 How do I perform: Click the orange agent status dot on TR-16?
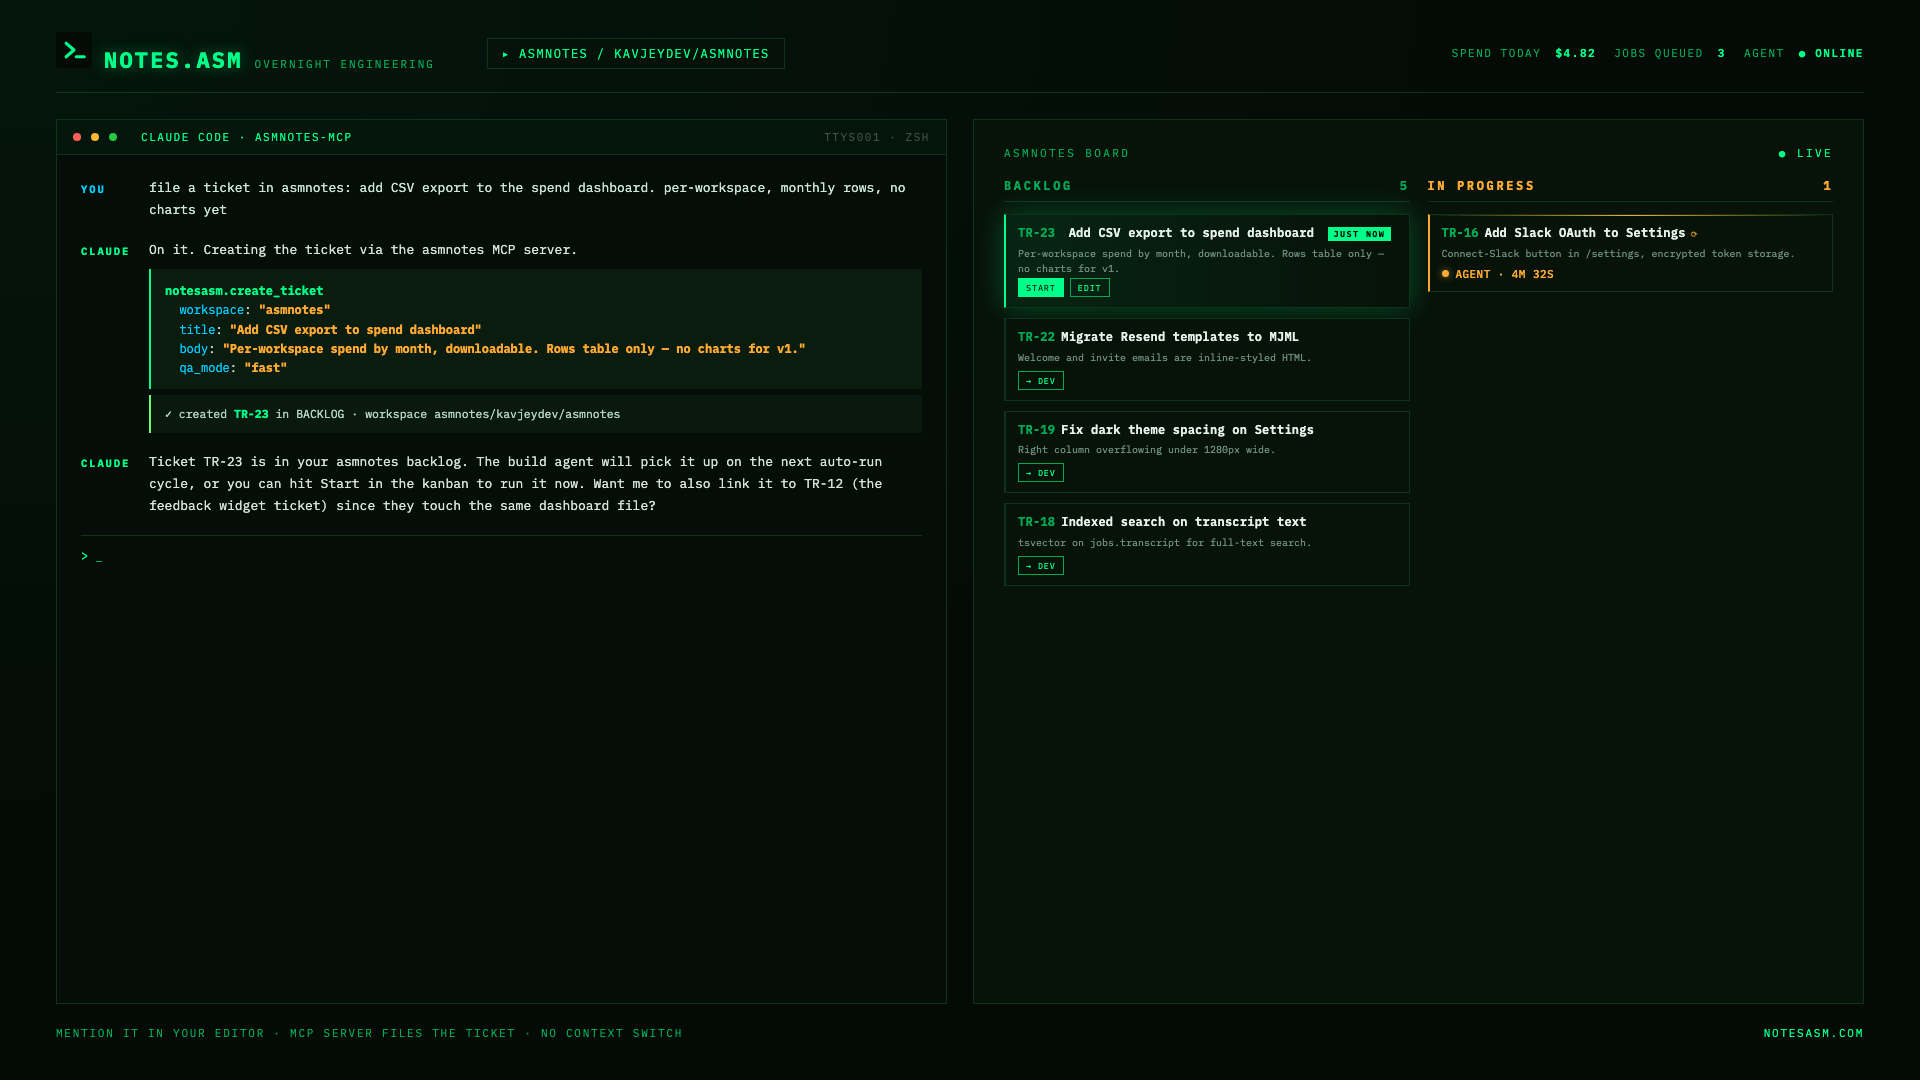click(x=1445, y=273)
